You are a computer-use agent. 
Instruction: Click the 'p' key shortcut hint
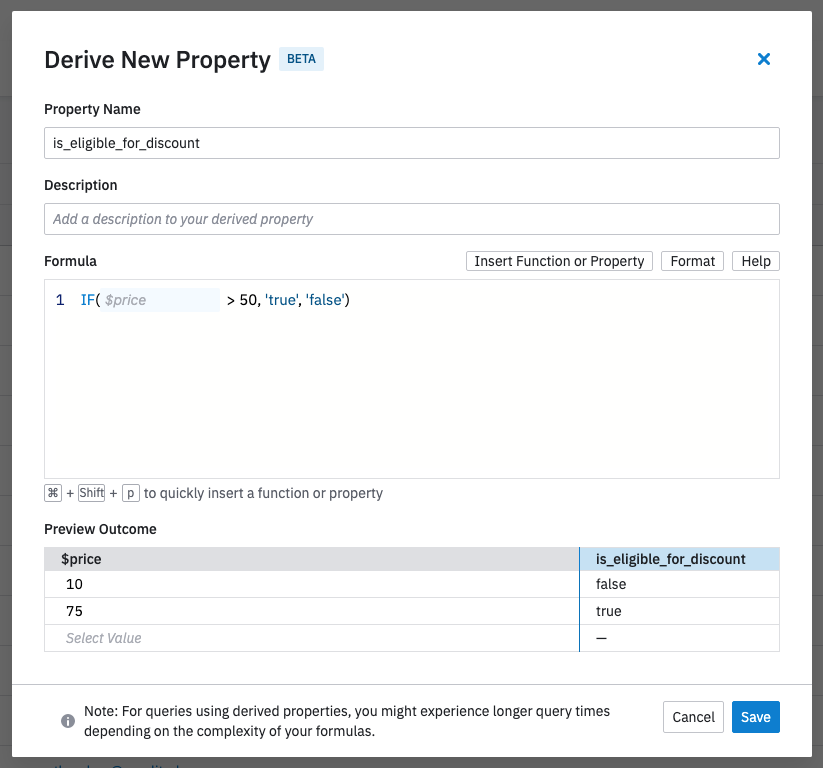(x=130, y=493)
